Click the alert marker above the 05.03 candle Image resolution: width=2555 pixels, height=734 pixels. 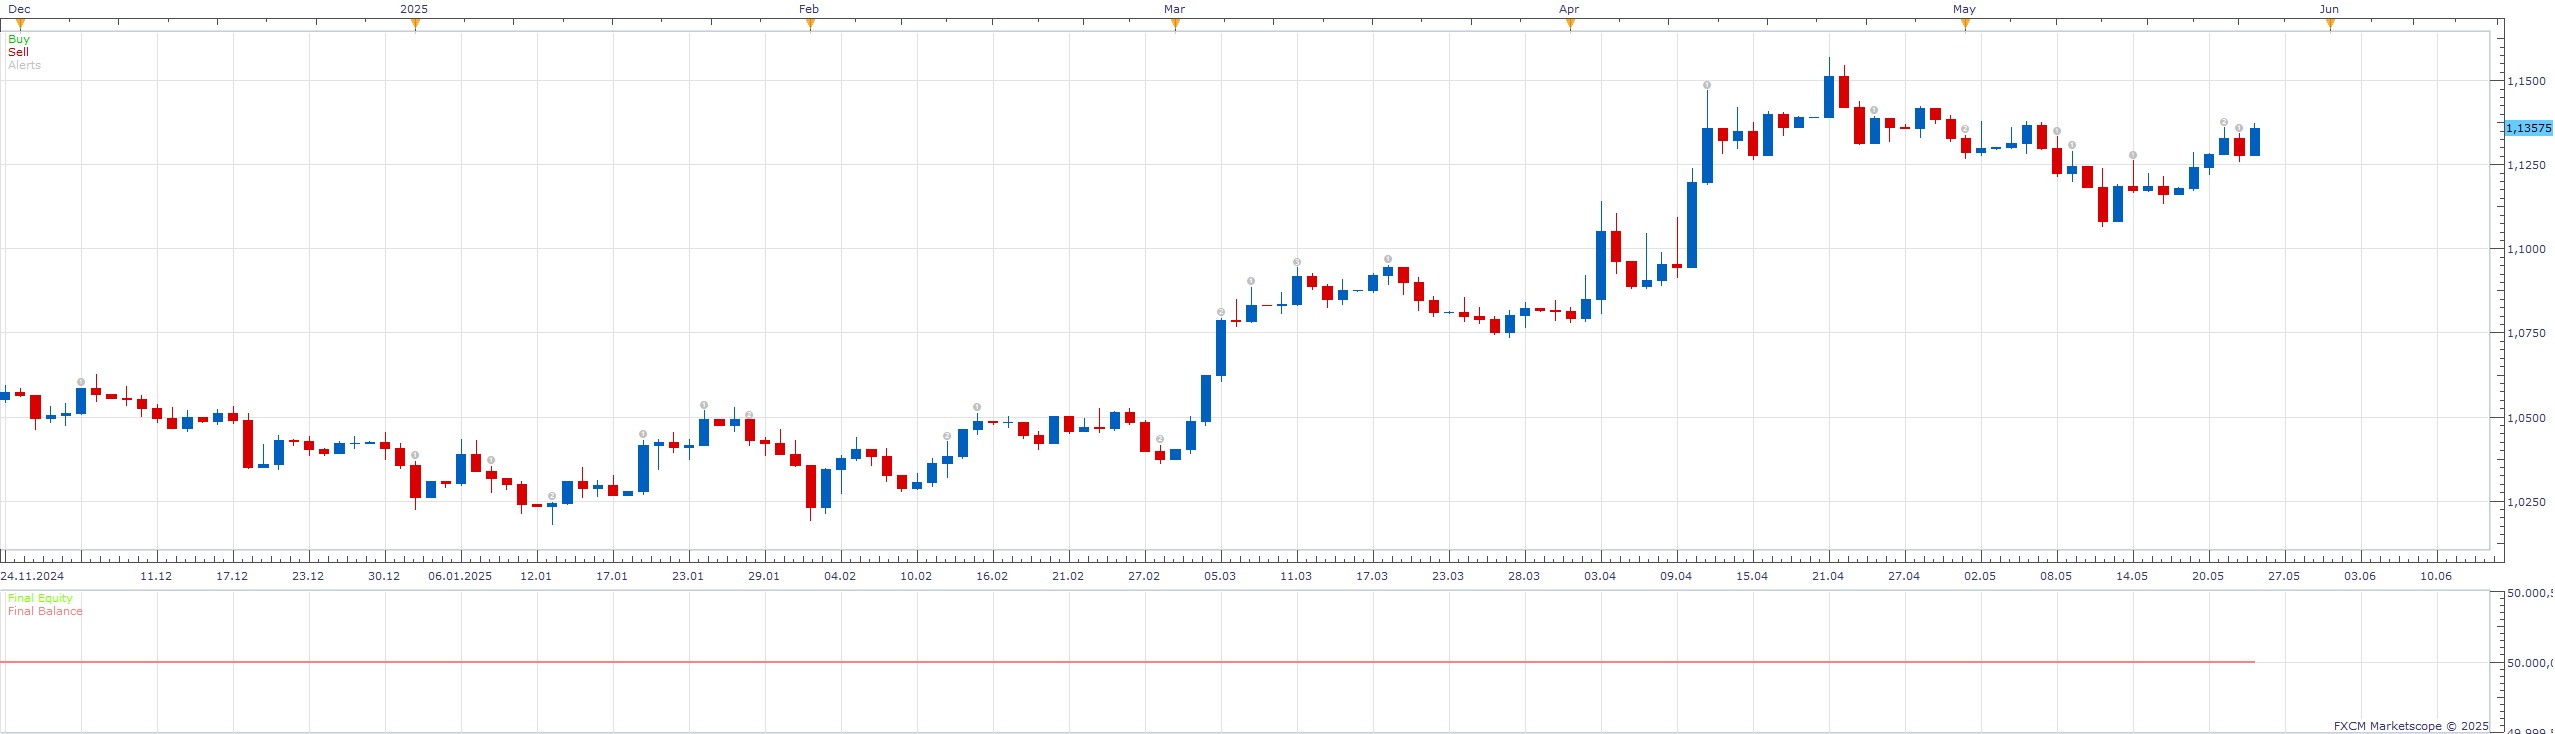pos(1221,312)
